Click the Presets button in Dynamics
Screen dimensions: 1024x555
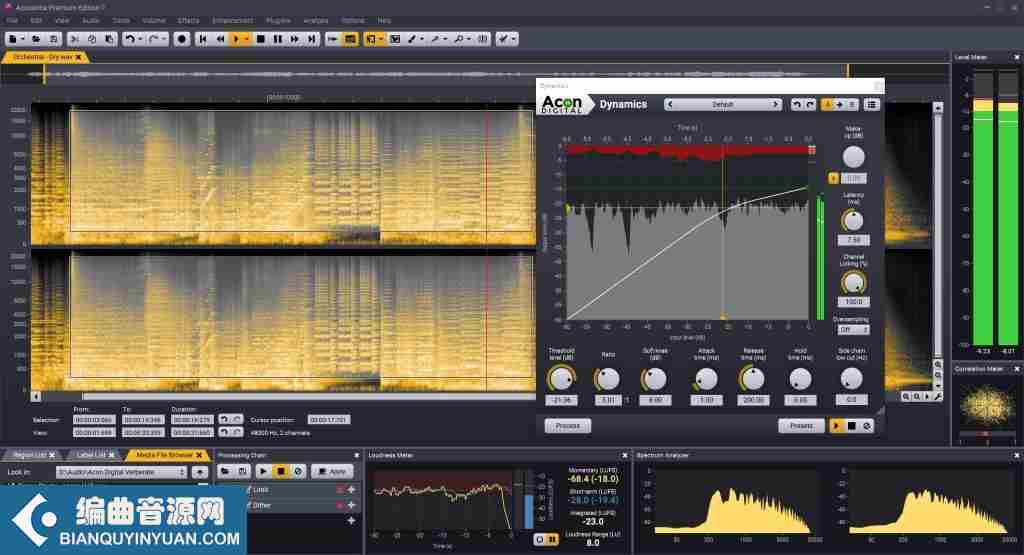click(801, 426)
